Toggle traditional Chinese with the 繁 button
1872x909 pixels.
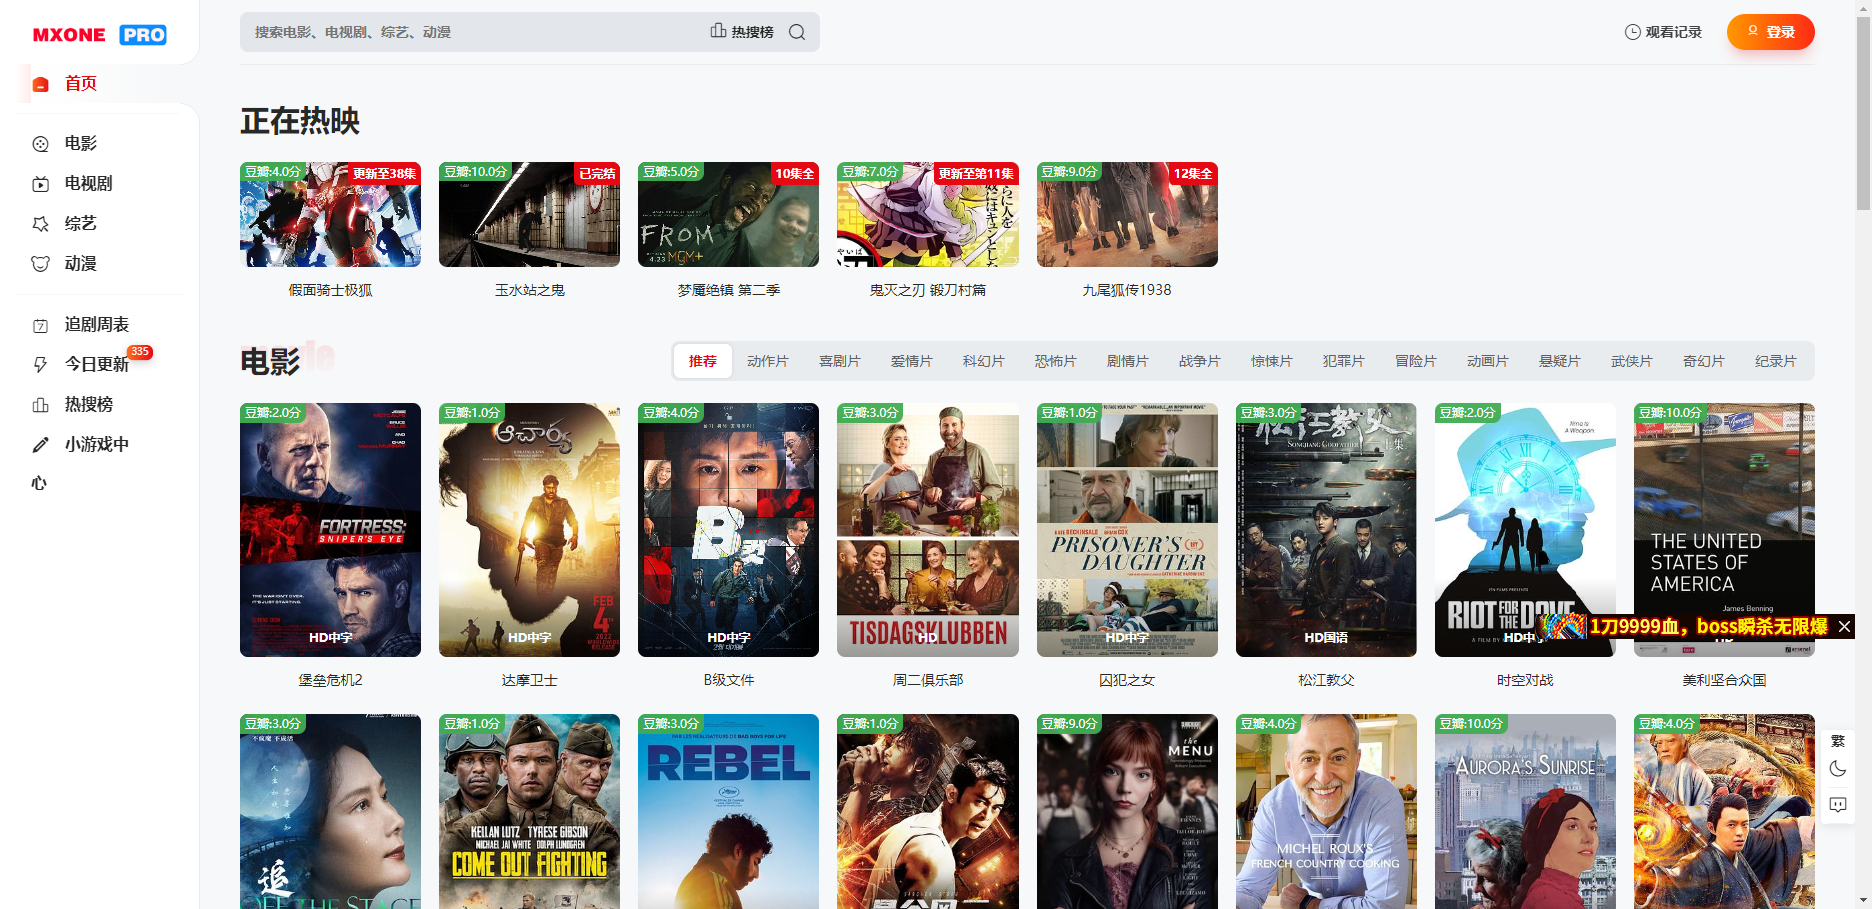pos(1838,741)
